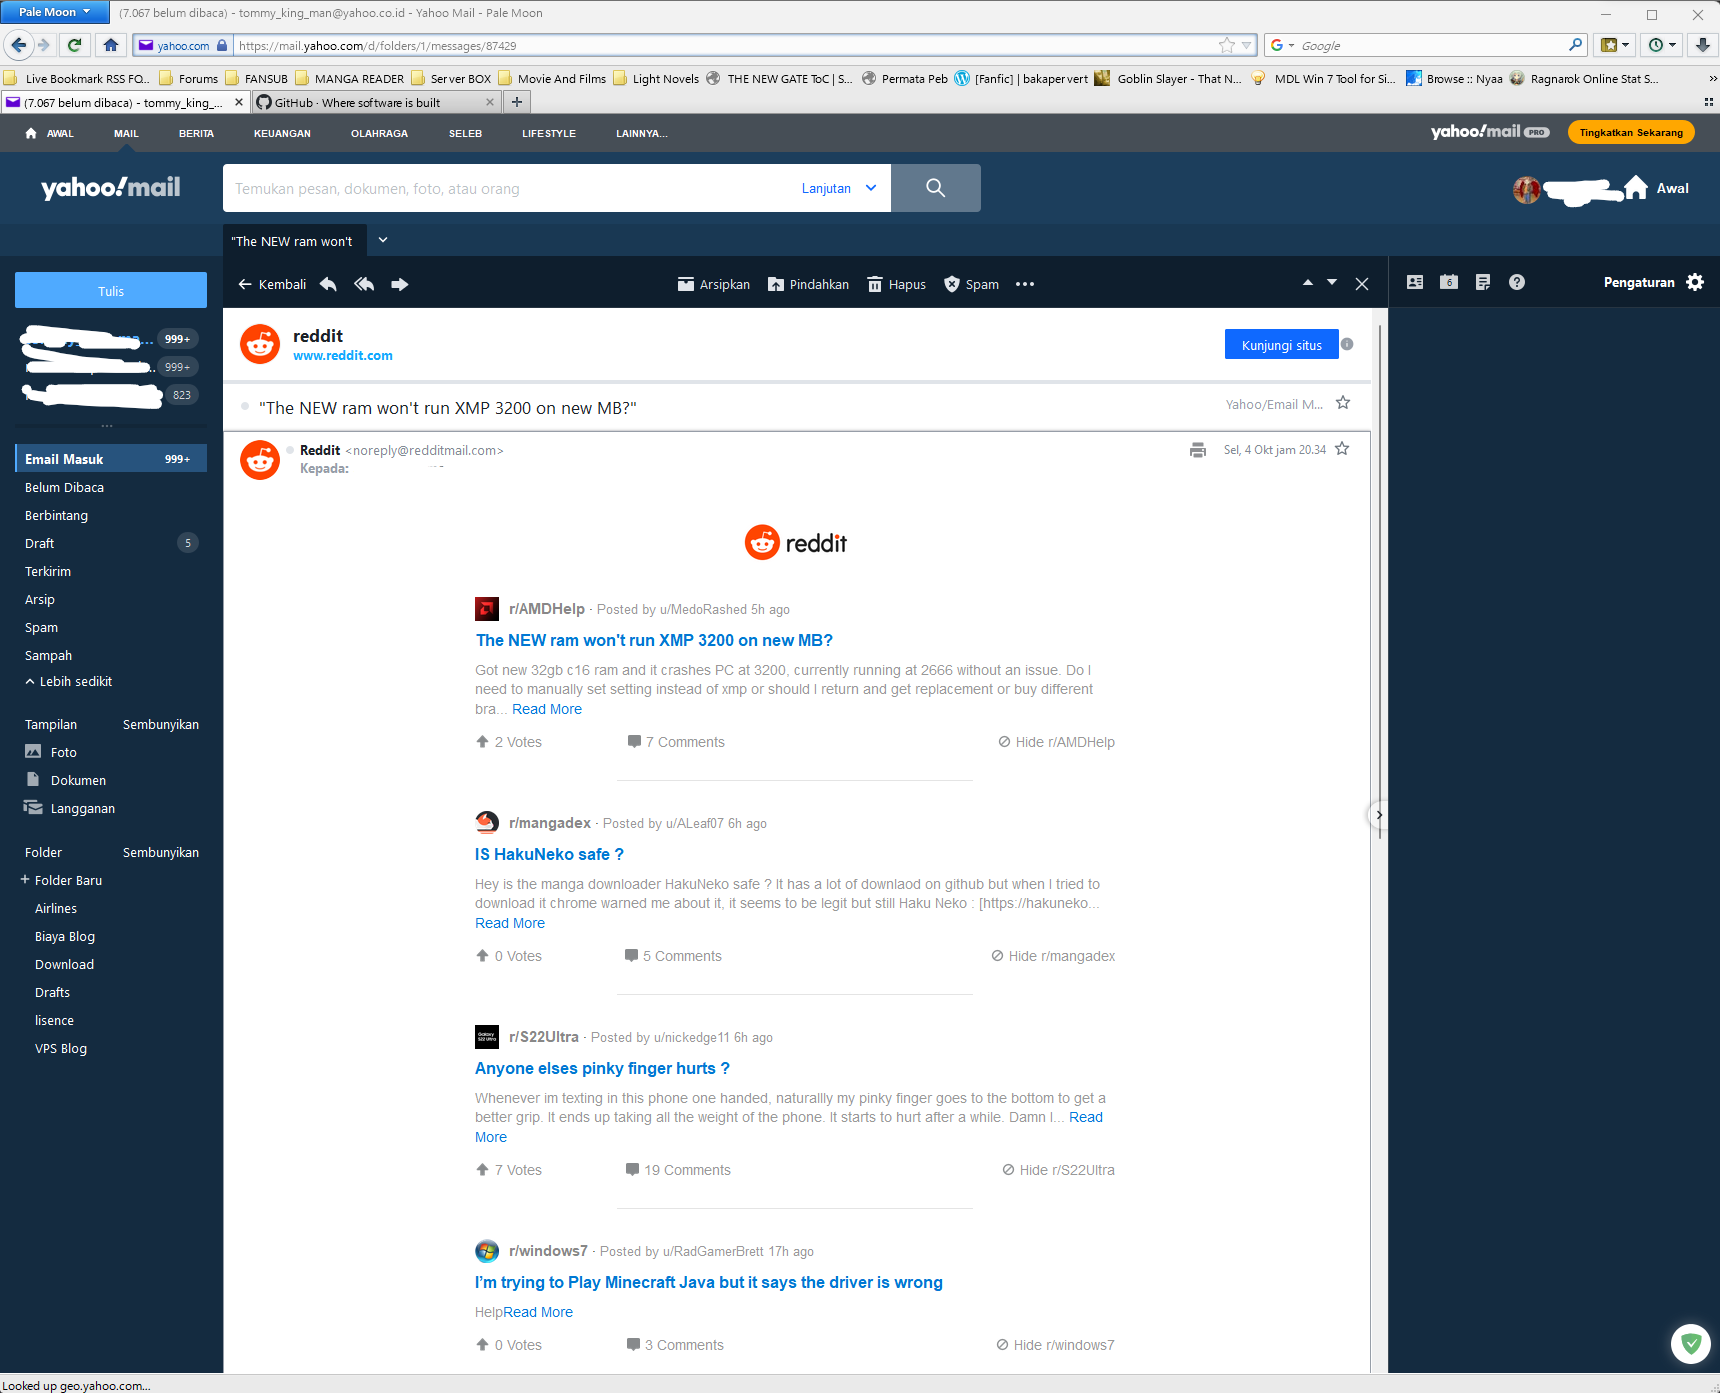
Task: Delete the message using Hapus
Action: pyautogui.click(x=896, y=284)
